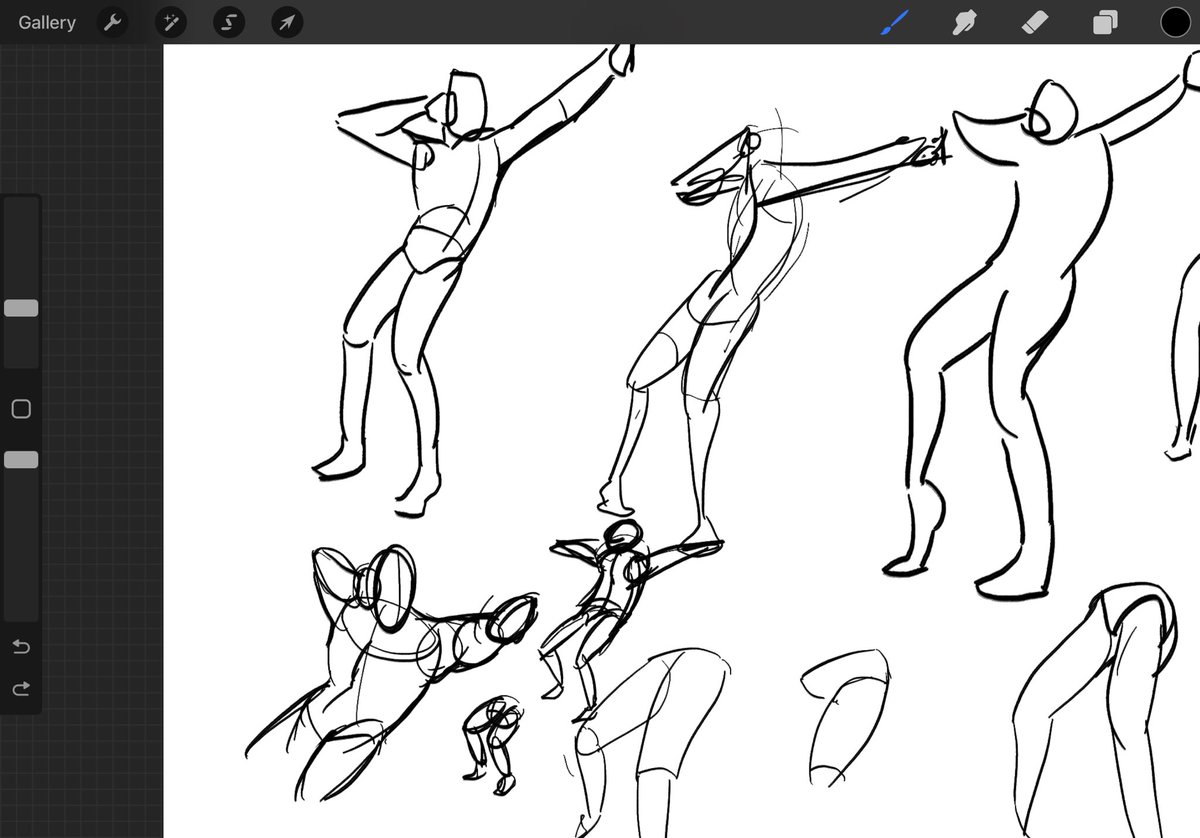1200x838 pixels.
Task: Open the Gallery
Action: click(46, 22)
